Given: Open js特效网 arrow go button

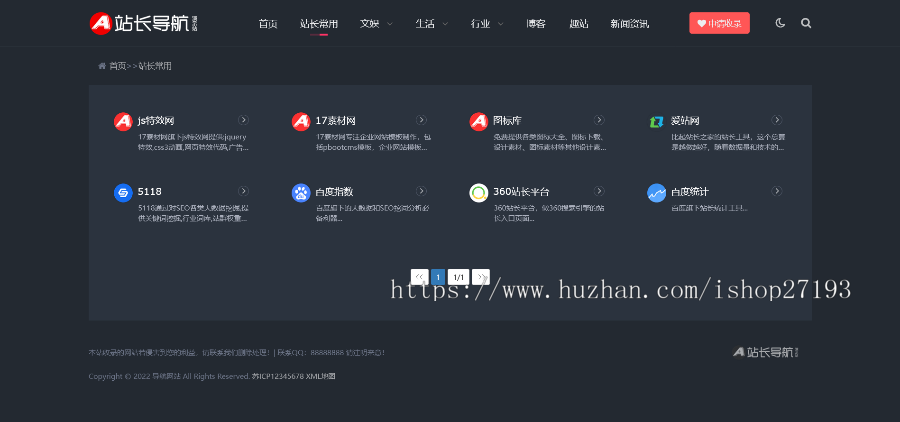Looking at the screenshot, I should (x=243, y=119).
